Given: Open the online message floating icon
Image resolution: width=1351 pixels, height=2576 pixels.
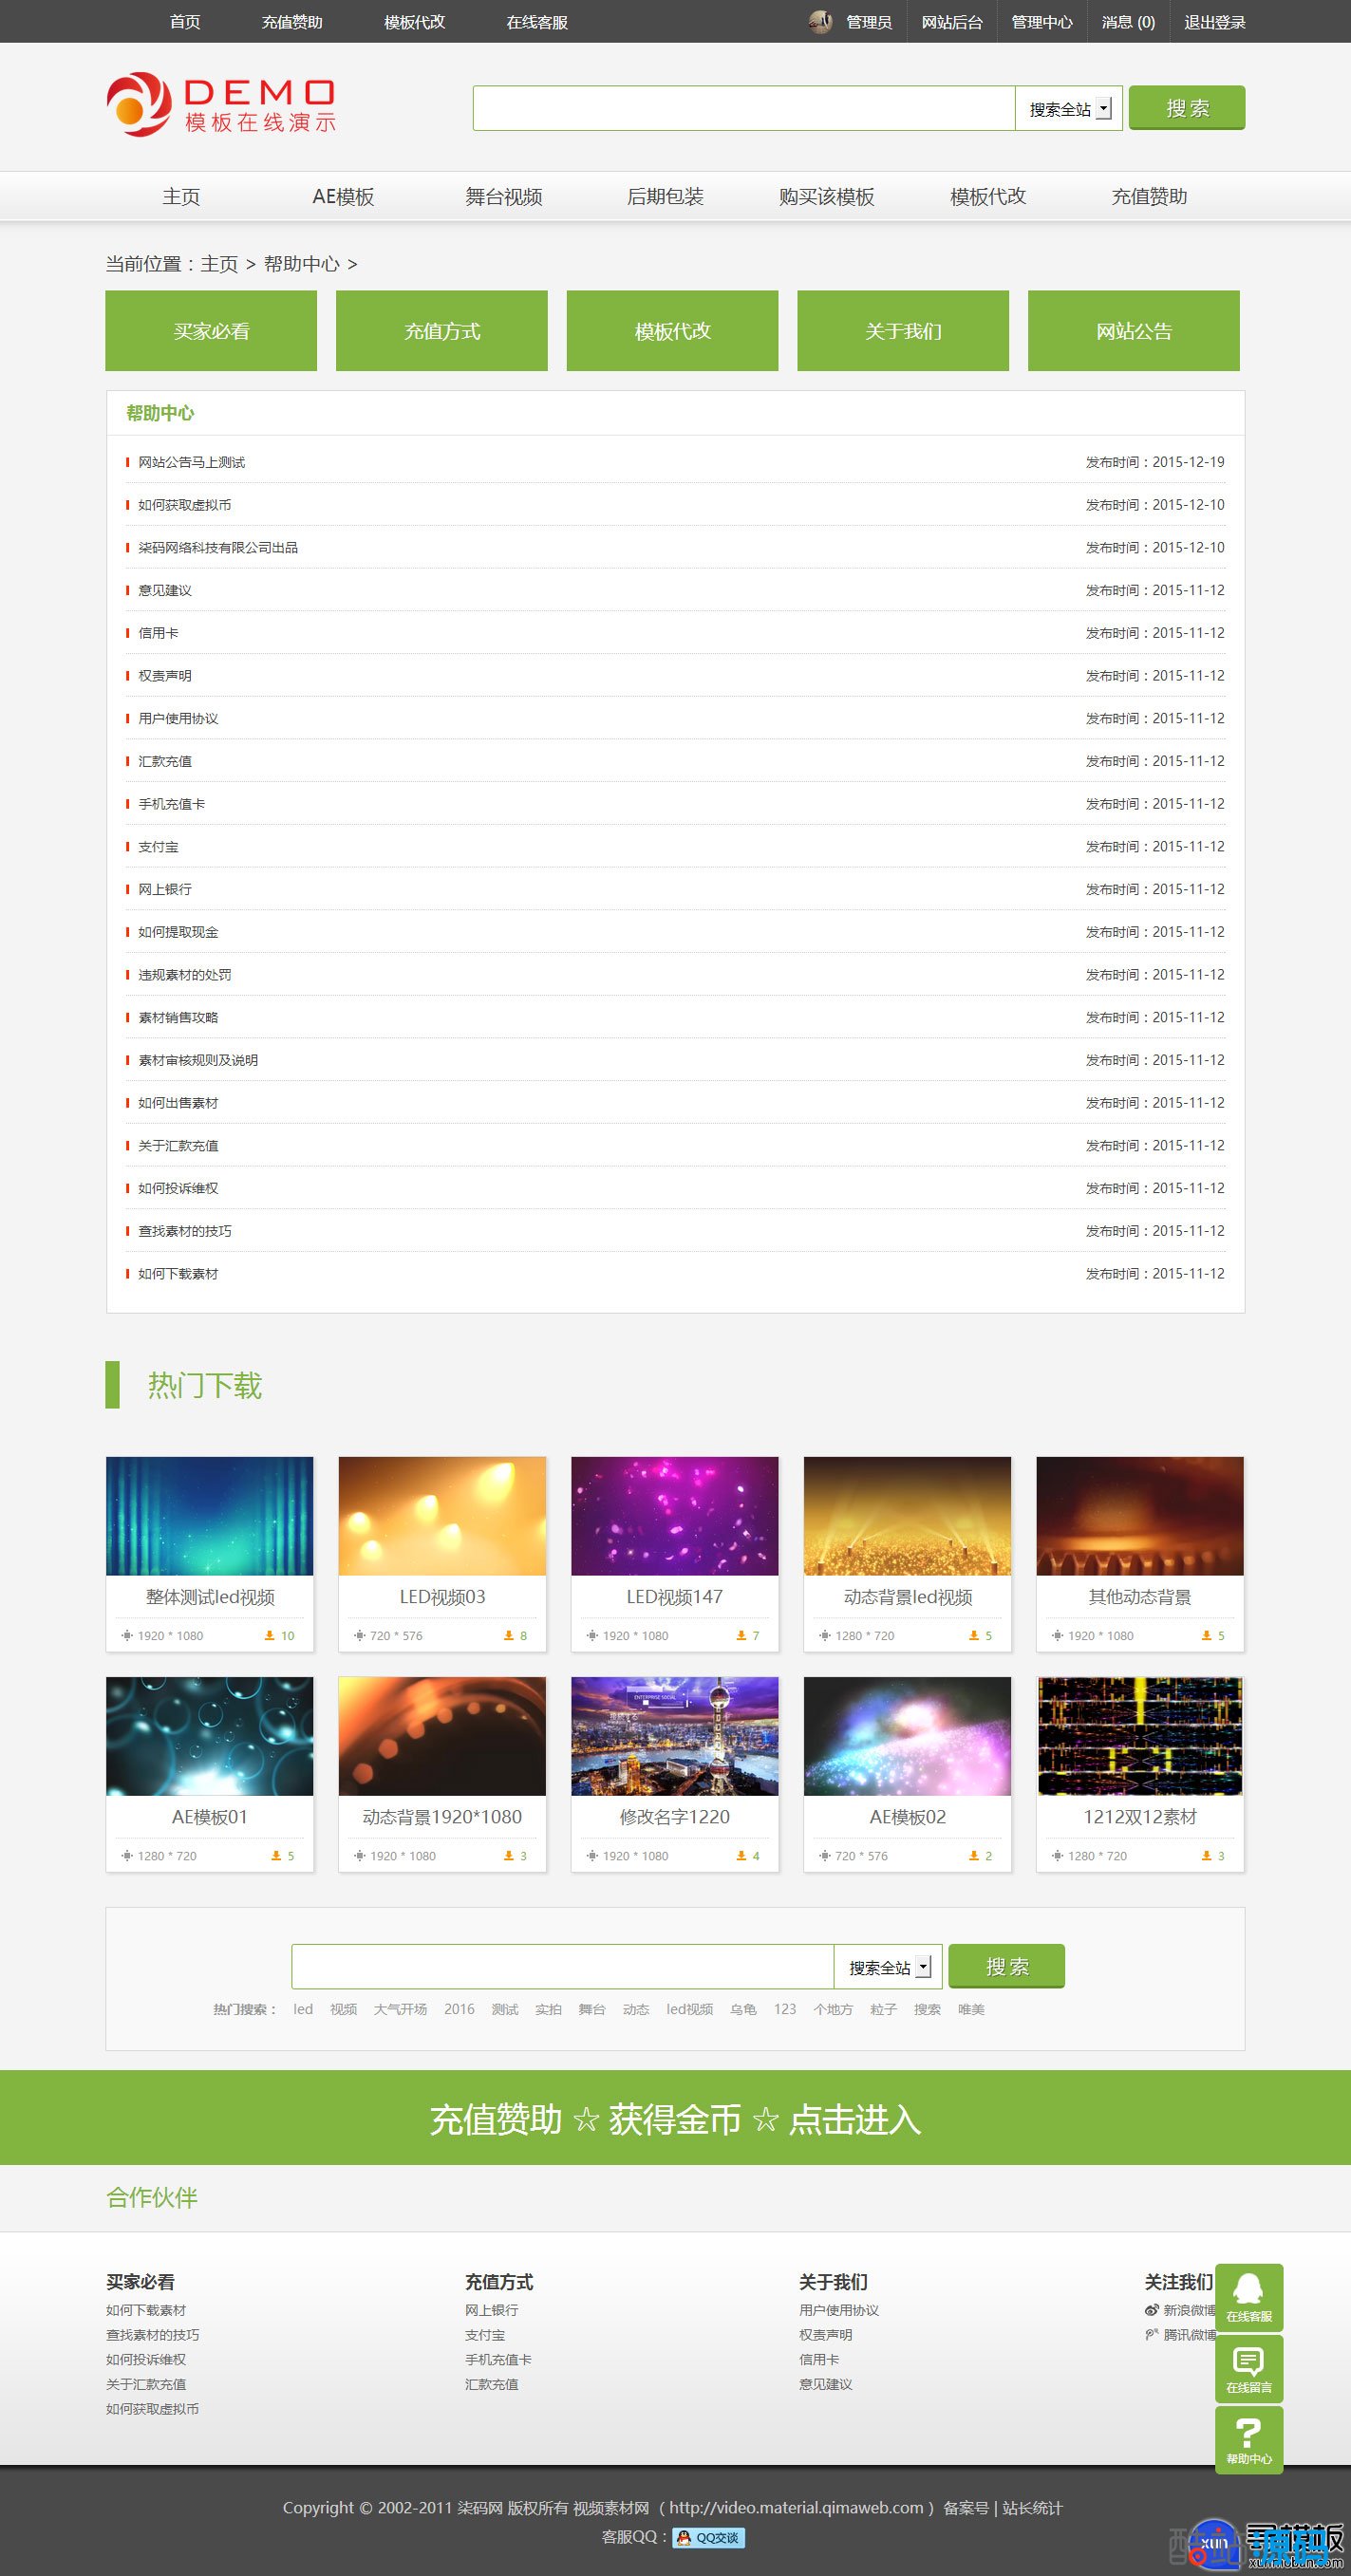Looking at the screenshot, I should tap(1248, 2368).
